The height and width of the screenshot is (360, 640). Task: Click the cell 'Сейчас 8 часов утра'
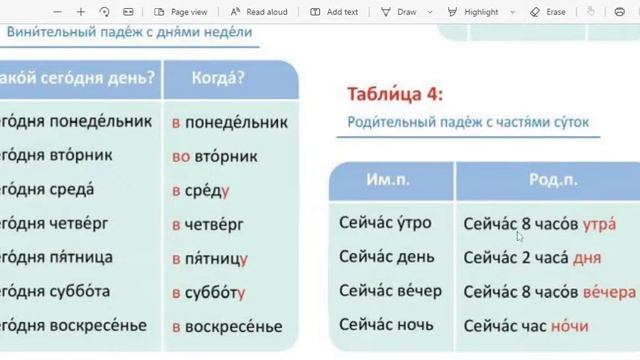point(540,224)
